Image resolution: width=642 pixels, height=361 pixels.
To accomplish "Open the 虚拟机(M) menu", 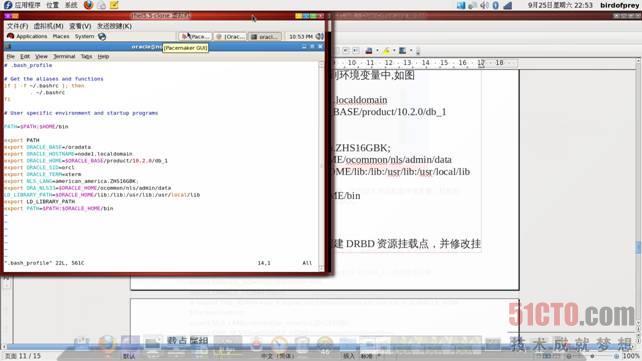I will pyautogui.click(x=48, y=26).
